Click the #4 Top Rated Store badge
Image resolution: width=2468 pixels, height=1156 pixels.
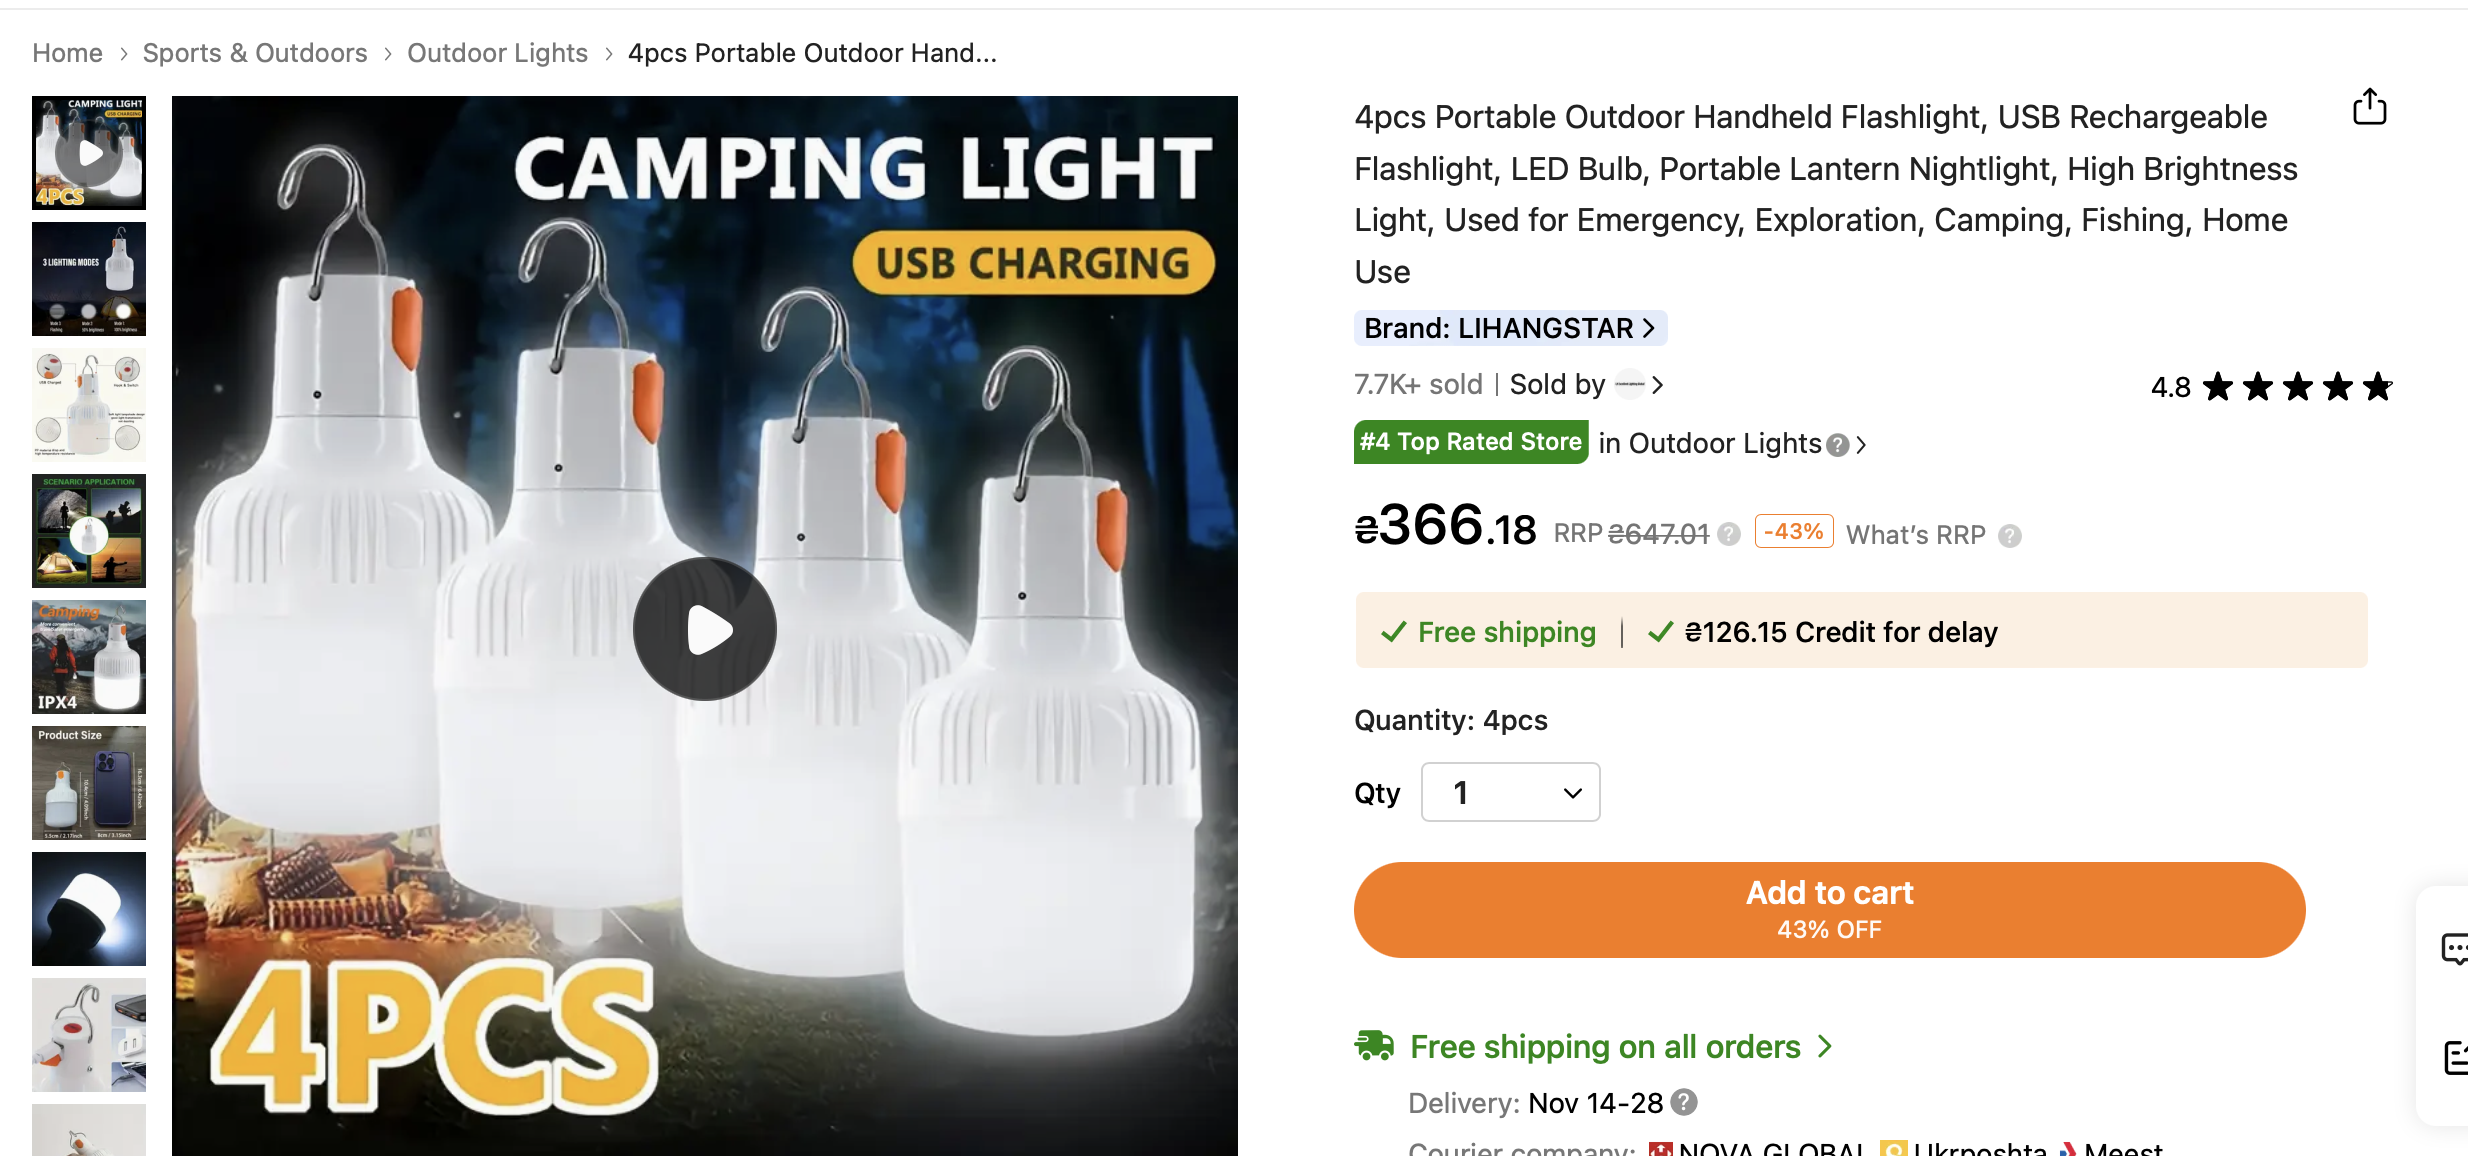[1470, 442]
